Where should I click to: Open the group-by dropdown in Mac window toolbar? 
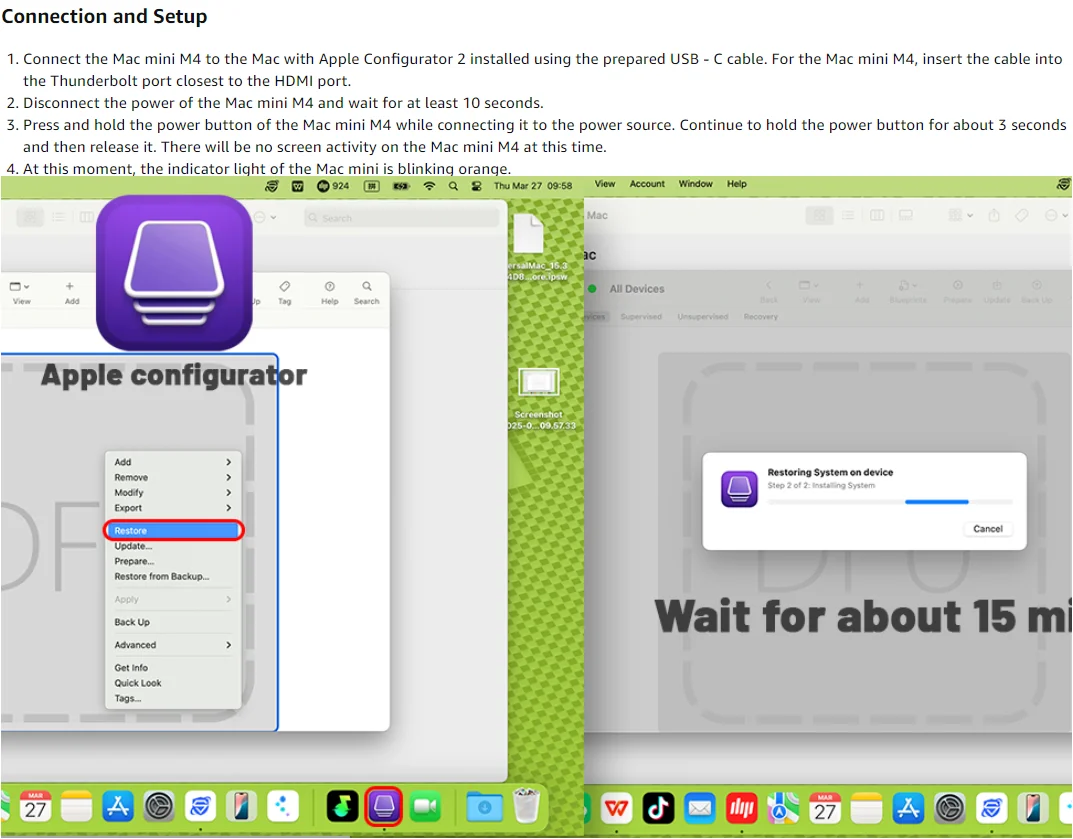point(961,216)
